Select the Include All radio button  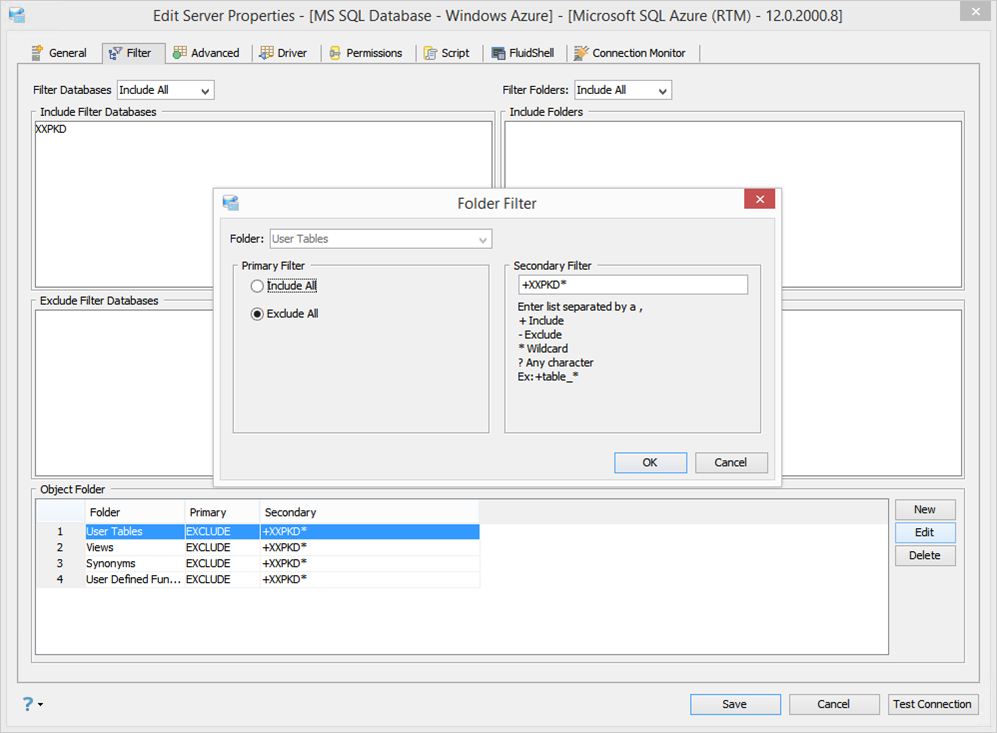point(257,286)
